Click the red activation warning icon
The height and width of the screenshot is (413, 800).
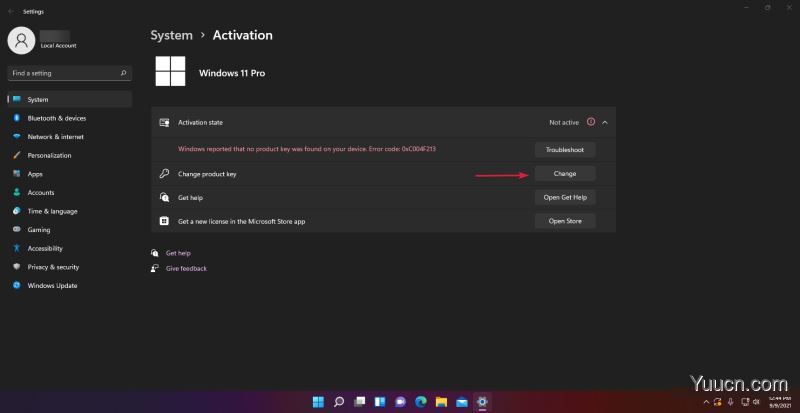[590, 122]
